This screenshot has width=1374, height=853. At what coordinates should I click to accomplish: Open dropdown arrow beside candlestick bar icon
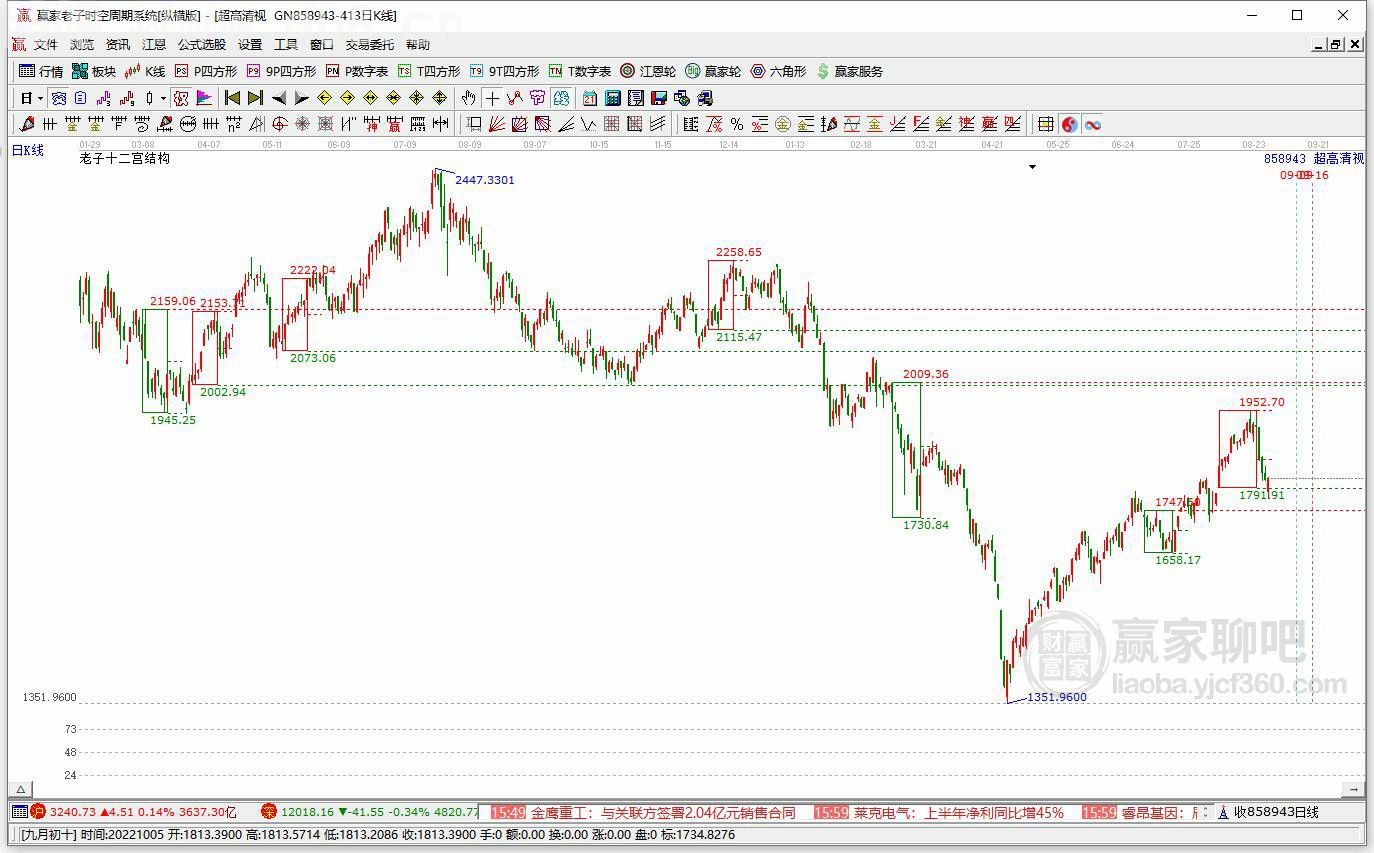tap(163, 98)
